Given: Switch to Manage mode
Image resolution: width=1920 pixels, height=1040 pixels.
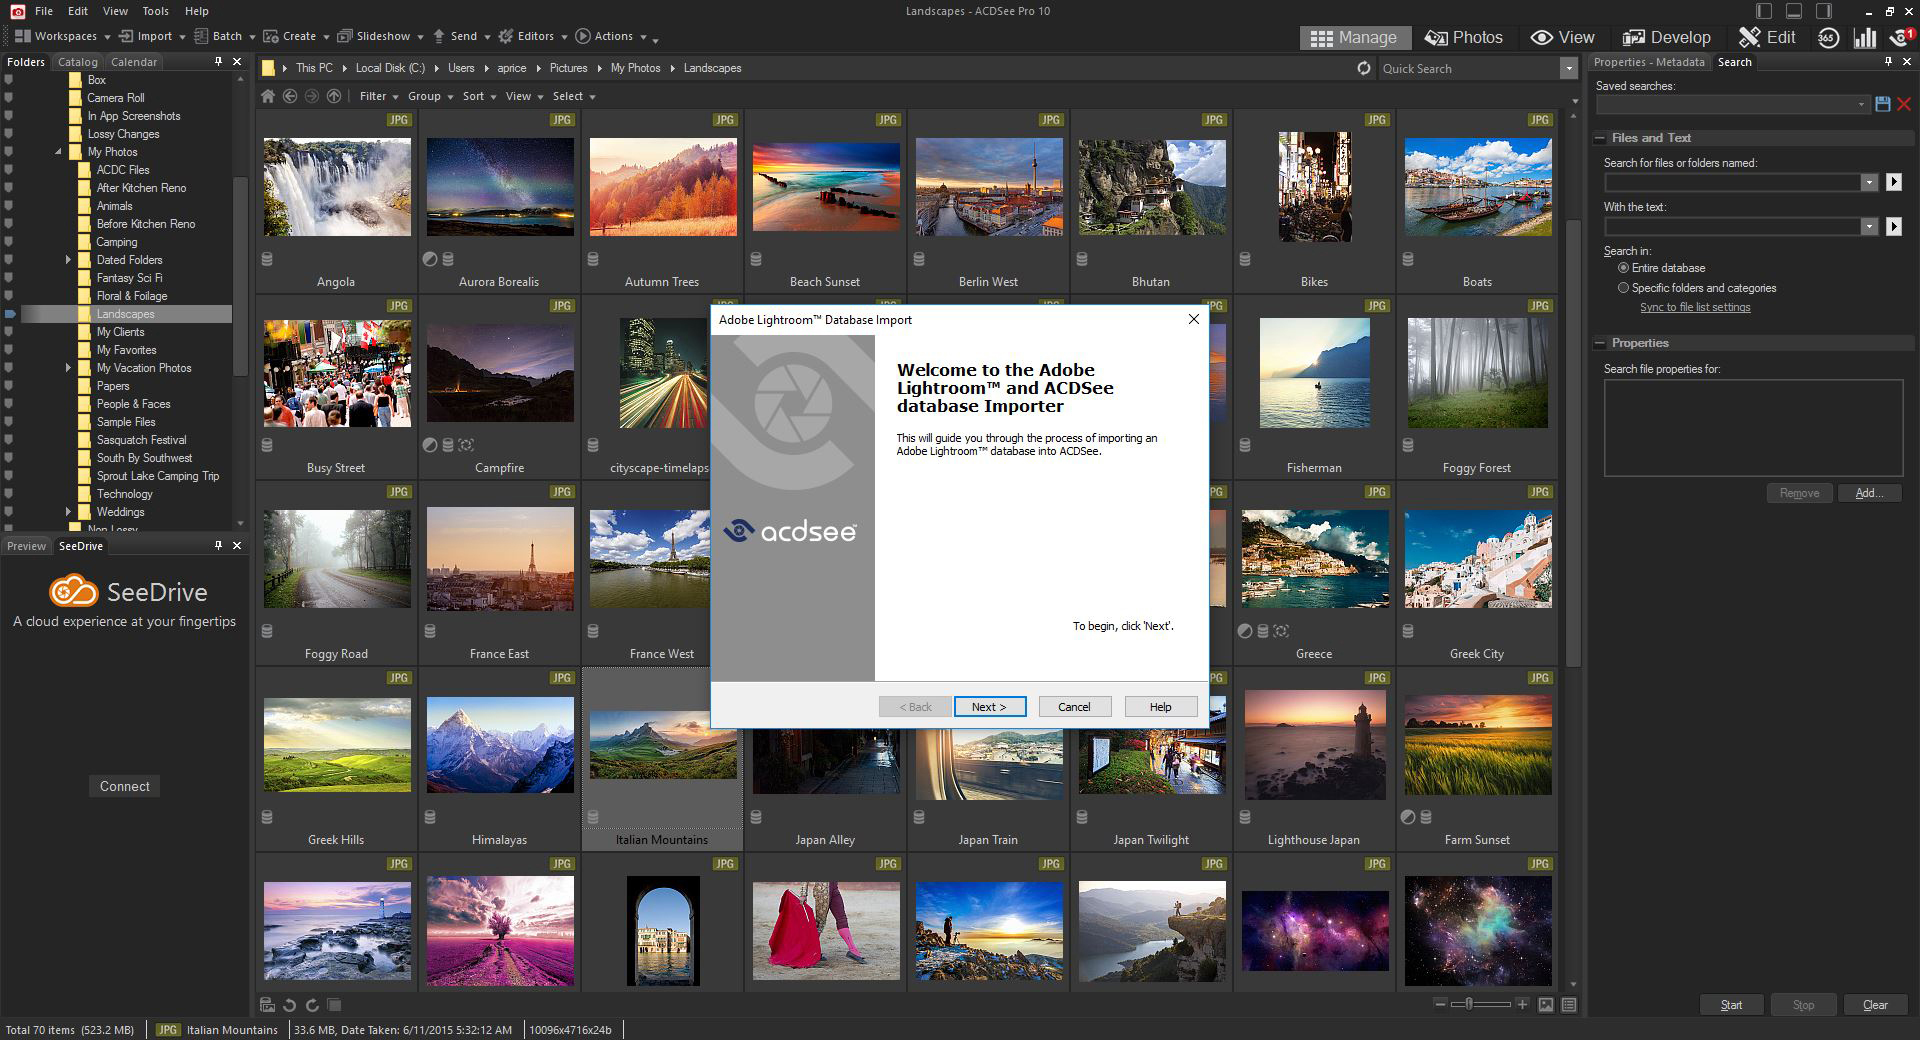Looking at the screenshot, I should tap(1354, 38).
